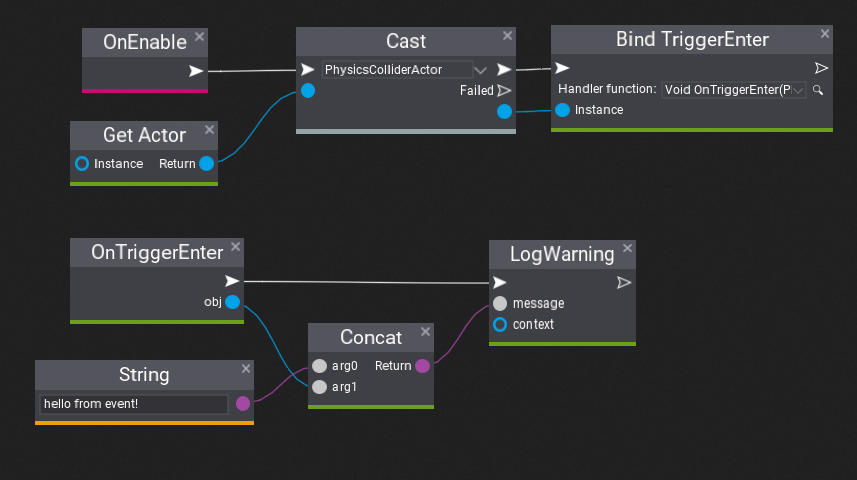Viewport: 857px width, 480px height.
Task: Open the Handler function dropdown
Action: [x=734, y=90]
